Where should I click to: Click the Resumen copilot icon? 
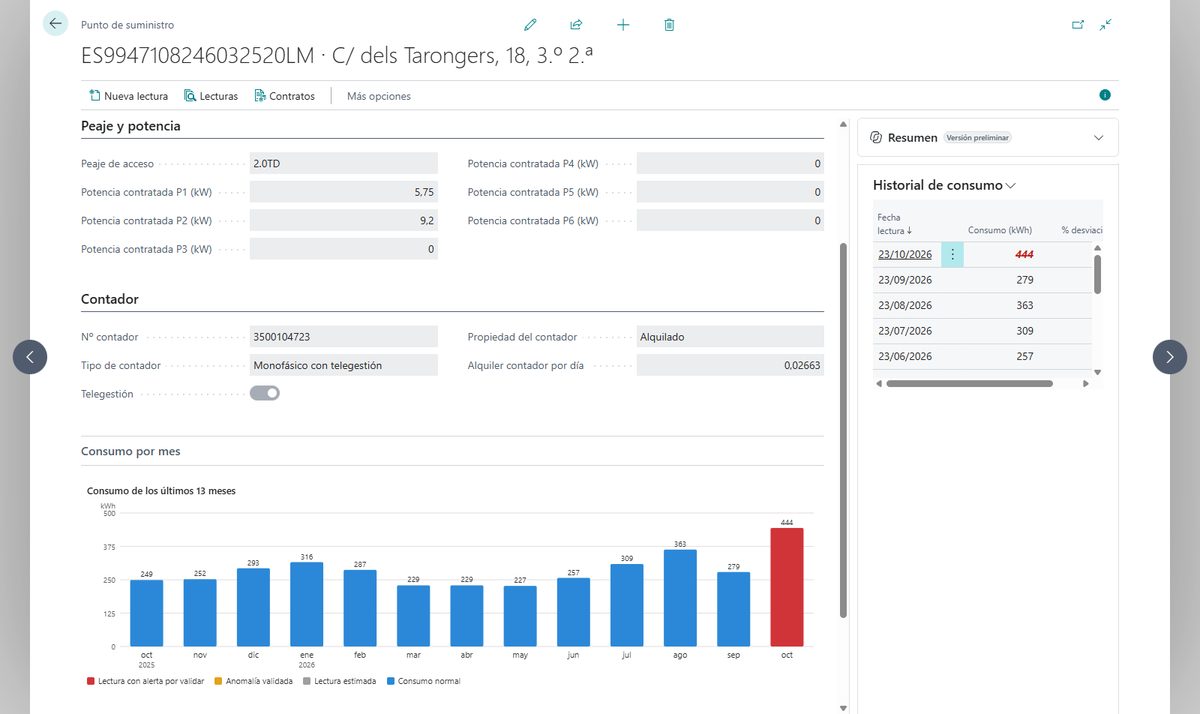876,137
